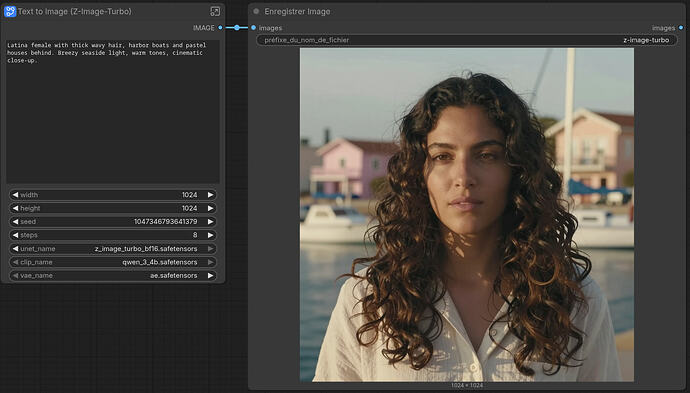Viewport: 690px width, 393px height.
Task: Click the generated portrait image preview
Action: point(467,214)
